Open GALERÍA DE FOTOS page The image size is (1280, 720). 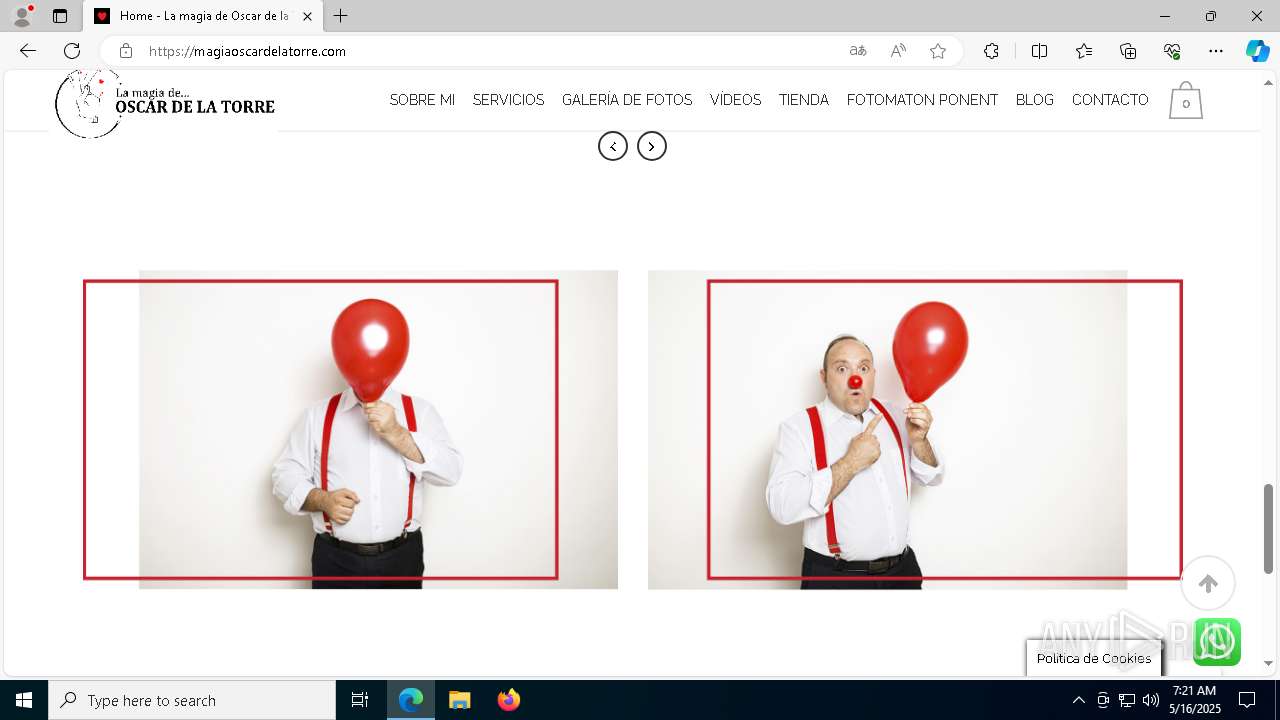point(627,100)
